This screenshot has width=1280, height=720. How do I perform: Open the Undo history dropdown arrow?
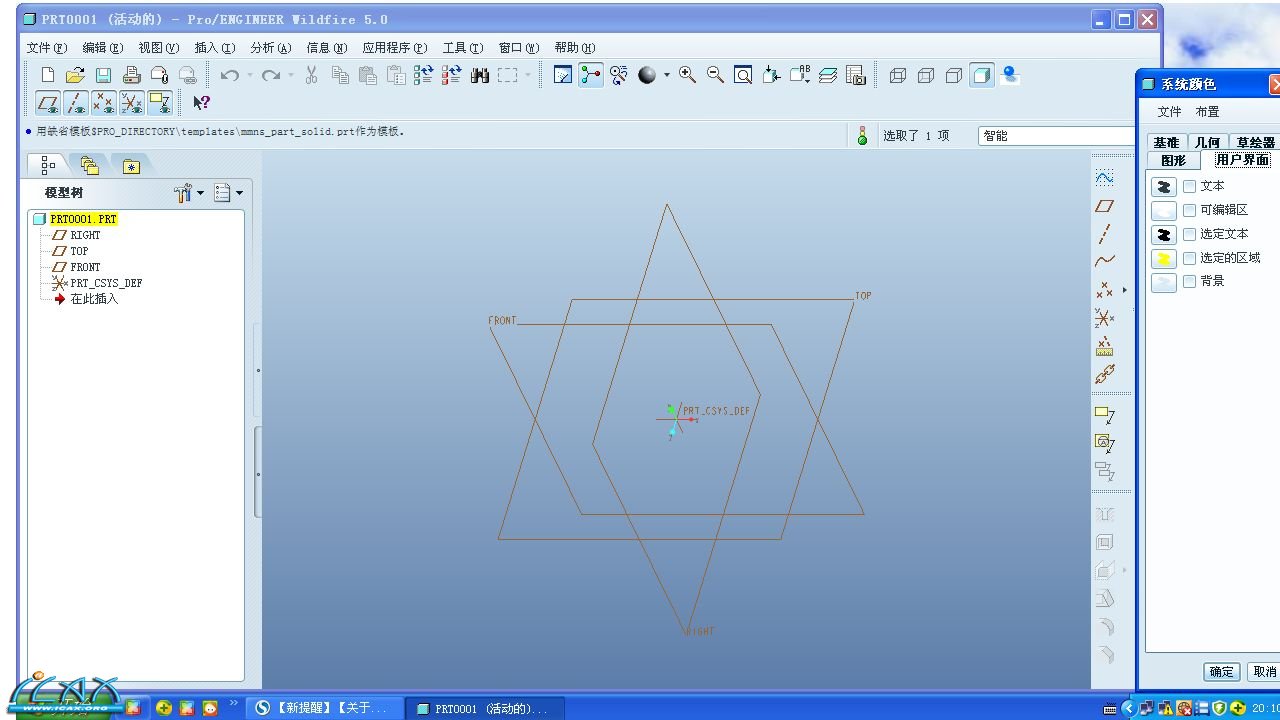pyautogui.click(x=249, y=75)
